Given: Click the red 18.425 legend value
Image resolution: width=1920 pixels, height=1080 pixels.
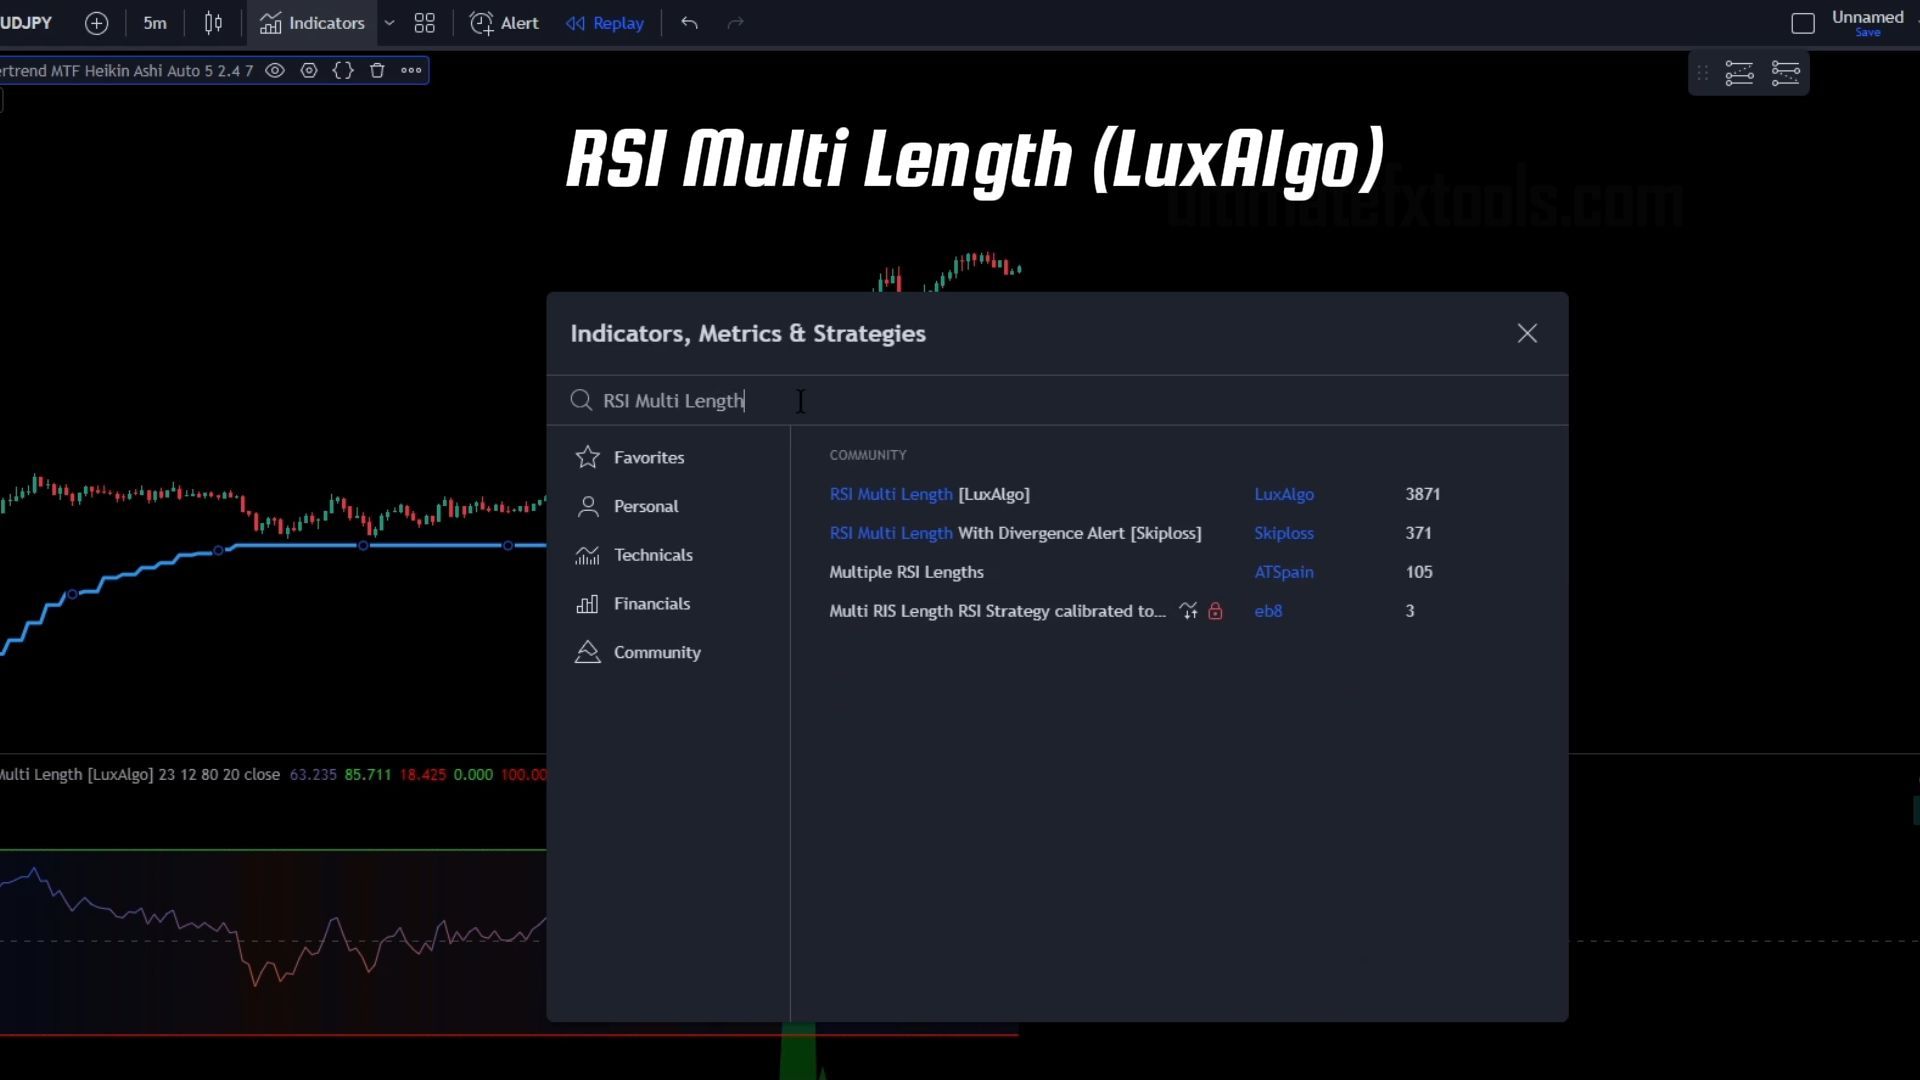Looking at the screenshot, I should click(x=422, y=774).
